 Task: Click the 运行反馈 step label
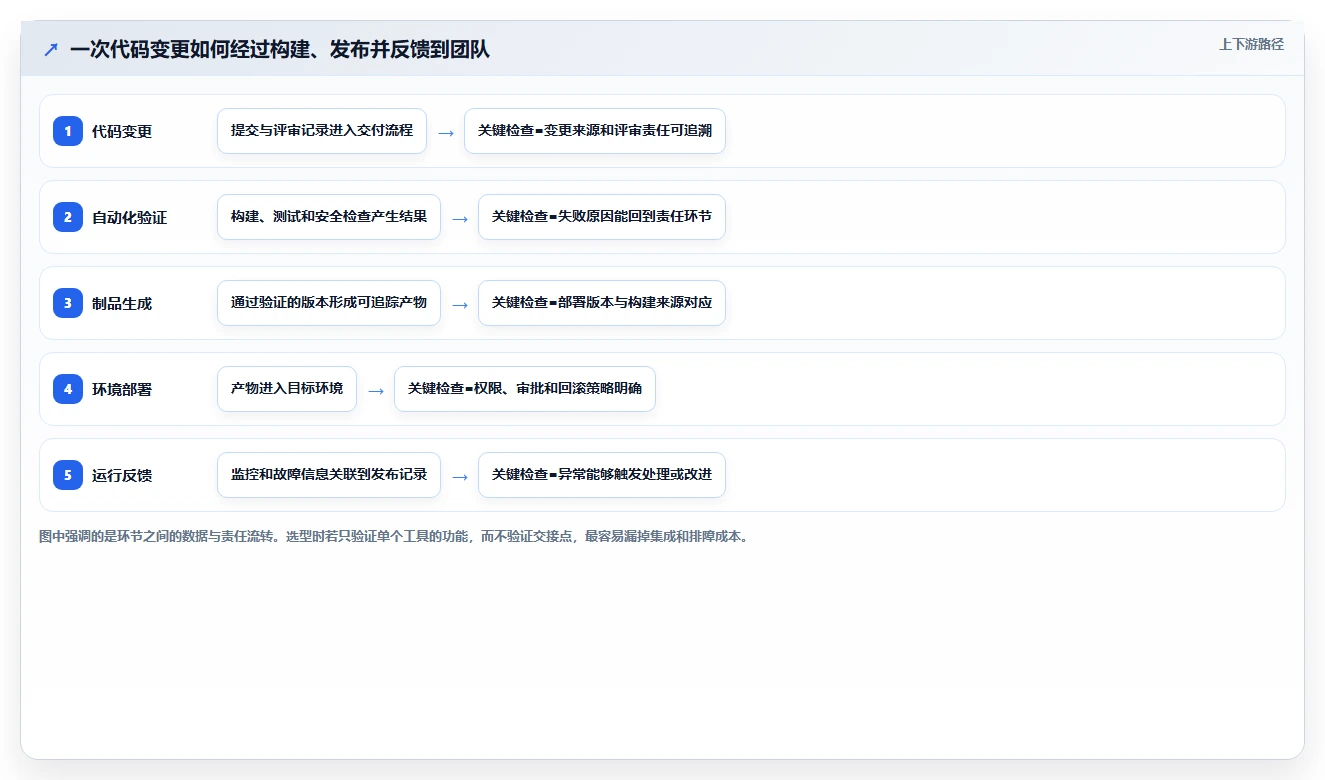(122, 475)
